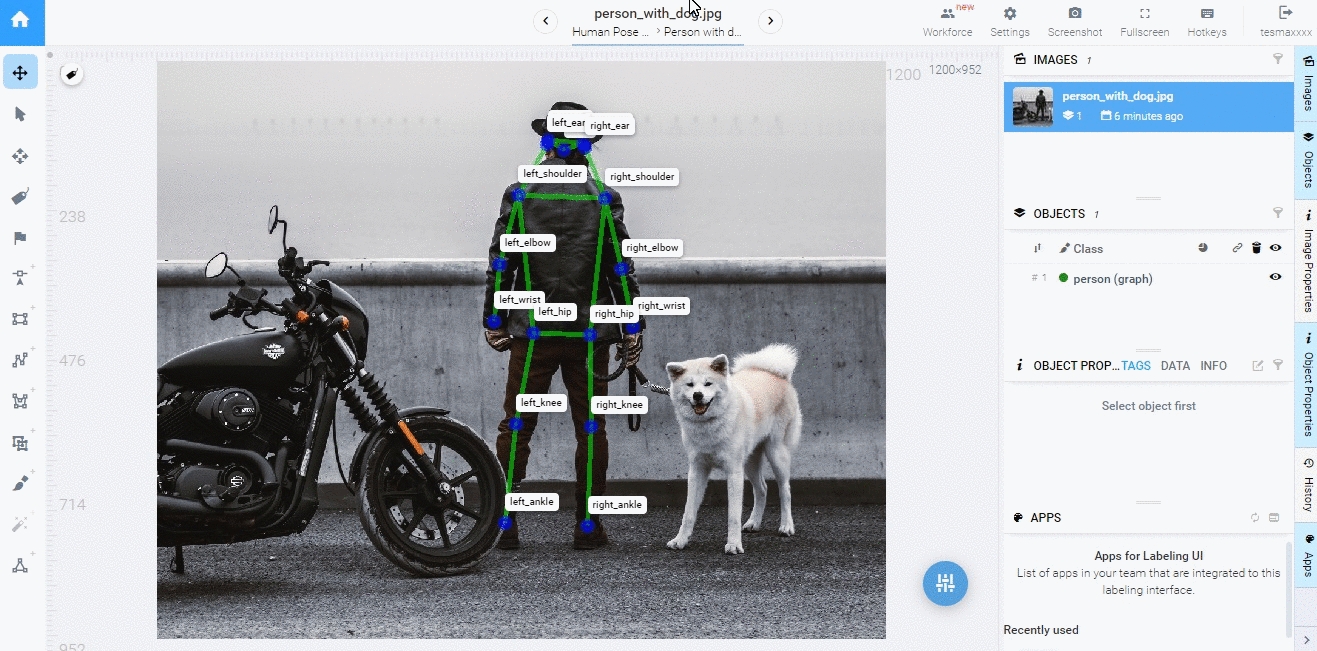
Task: Open the Apps vertical side tab
Action: pos(1307,555)
